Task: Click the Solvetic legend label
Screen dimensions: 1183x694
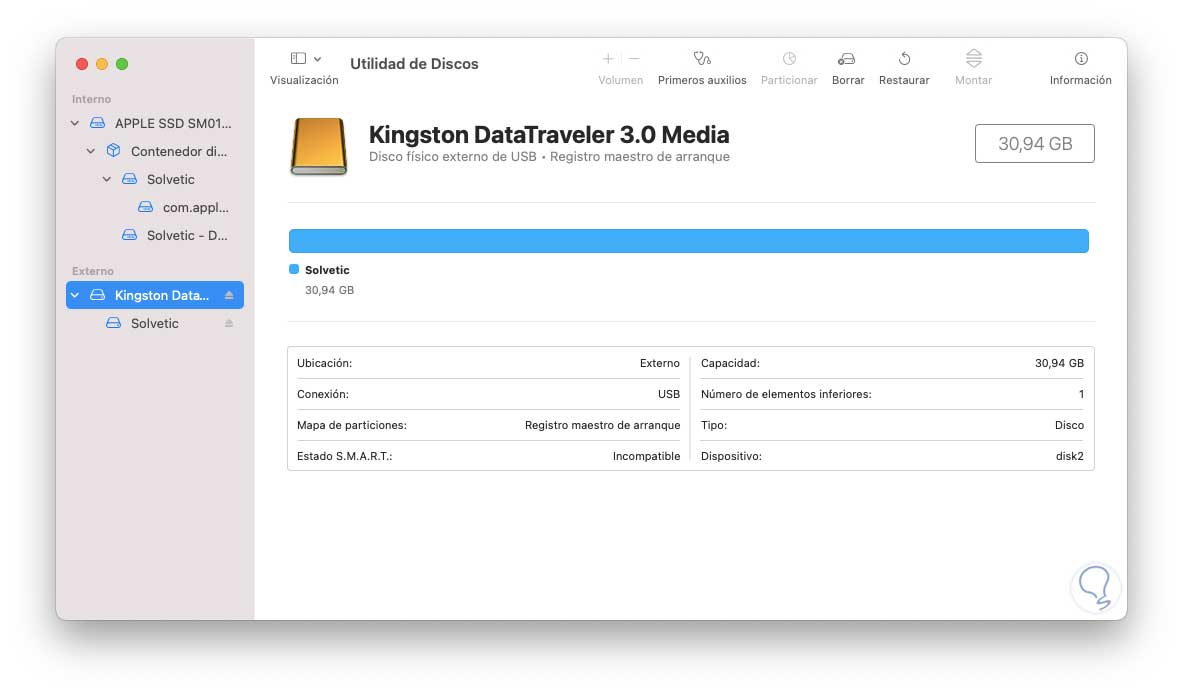Action: (x=327, y=269)
